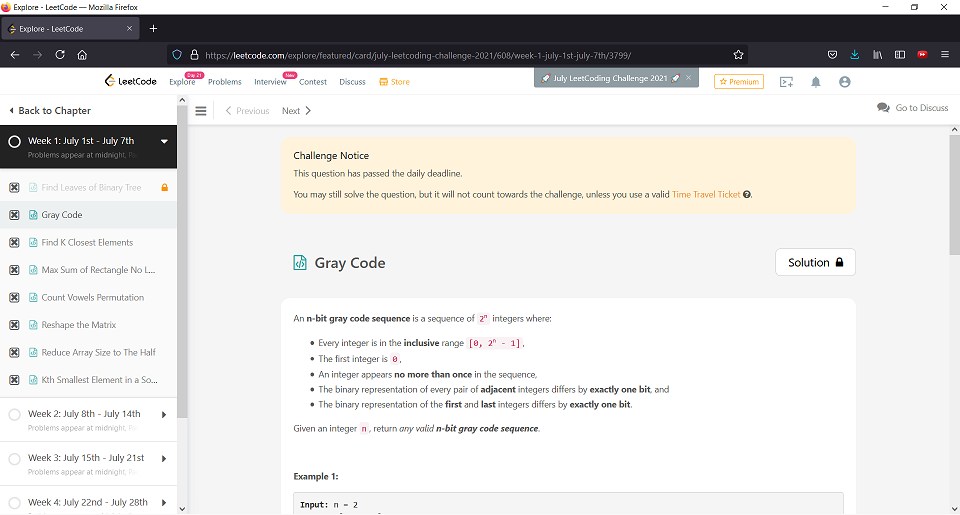The image size is (960, 515).
Task: Click the main page vertical scrollbar thumb
Action: pos(954,195)
